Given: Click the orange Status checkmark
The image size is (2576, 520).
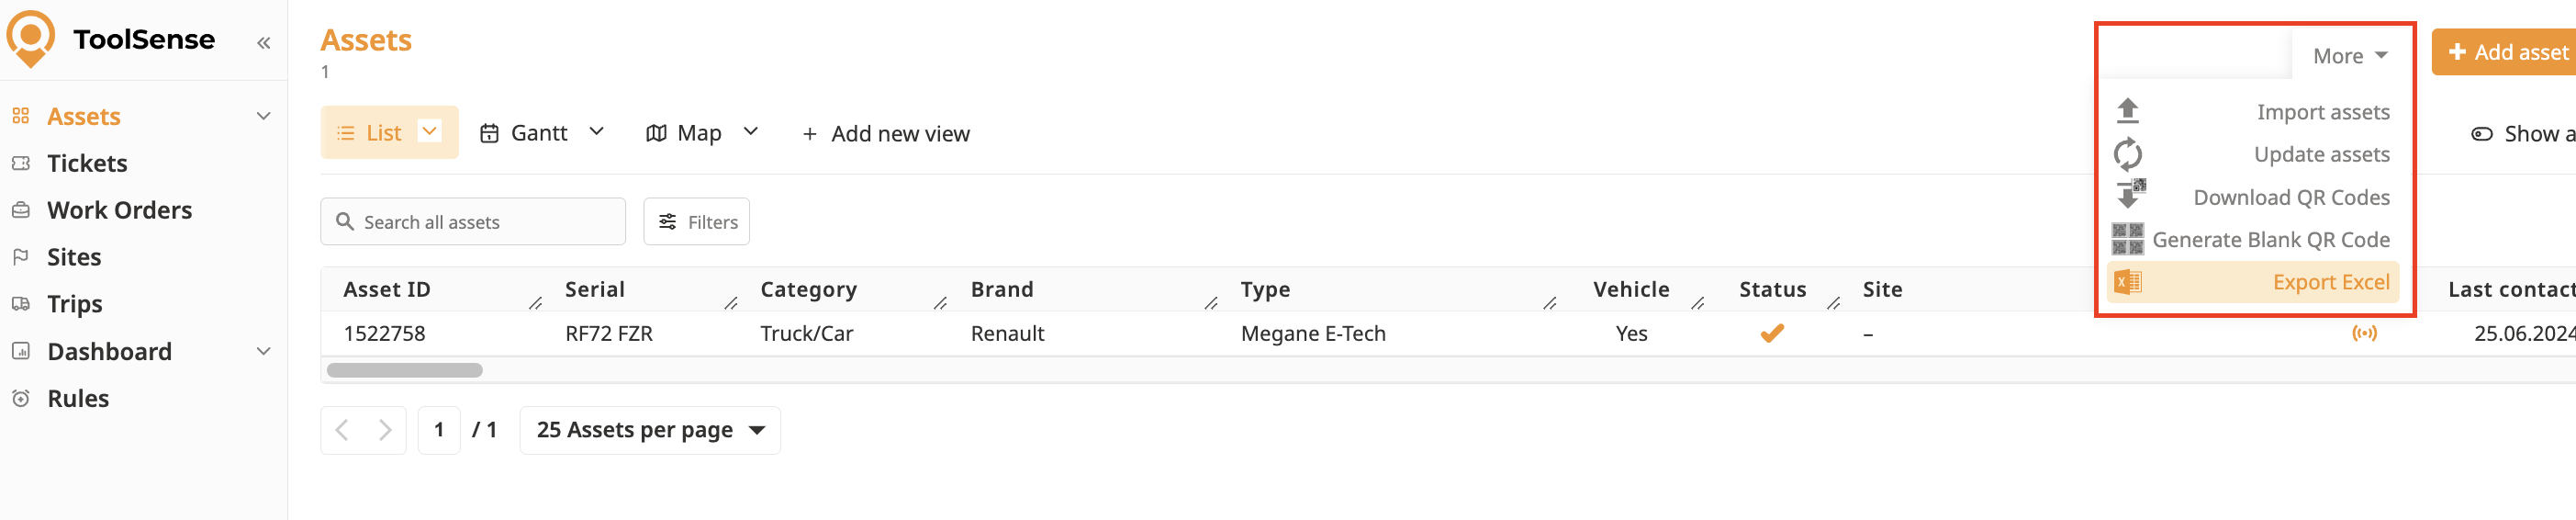Looking at the screenshot, I should [1772, 333].
